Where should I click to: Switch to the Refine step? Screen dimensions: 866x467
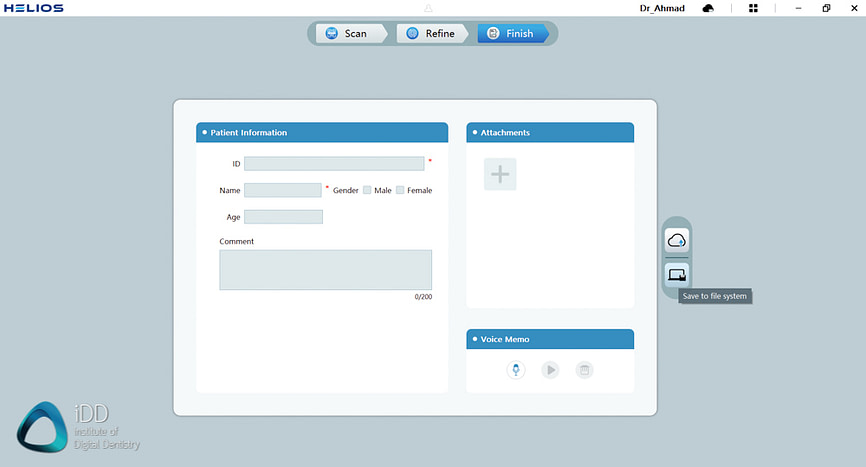429,33
